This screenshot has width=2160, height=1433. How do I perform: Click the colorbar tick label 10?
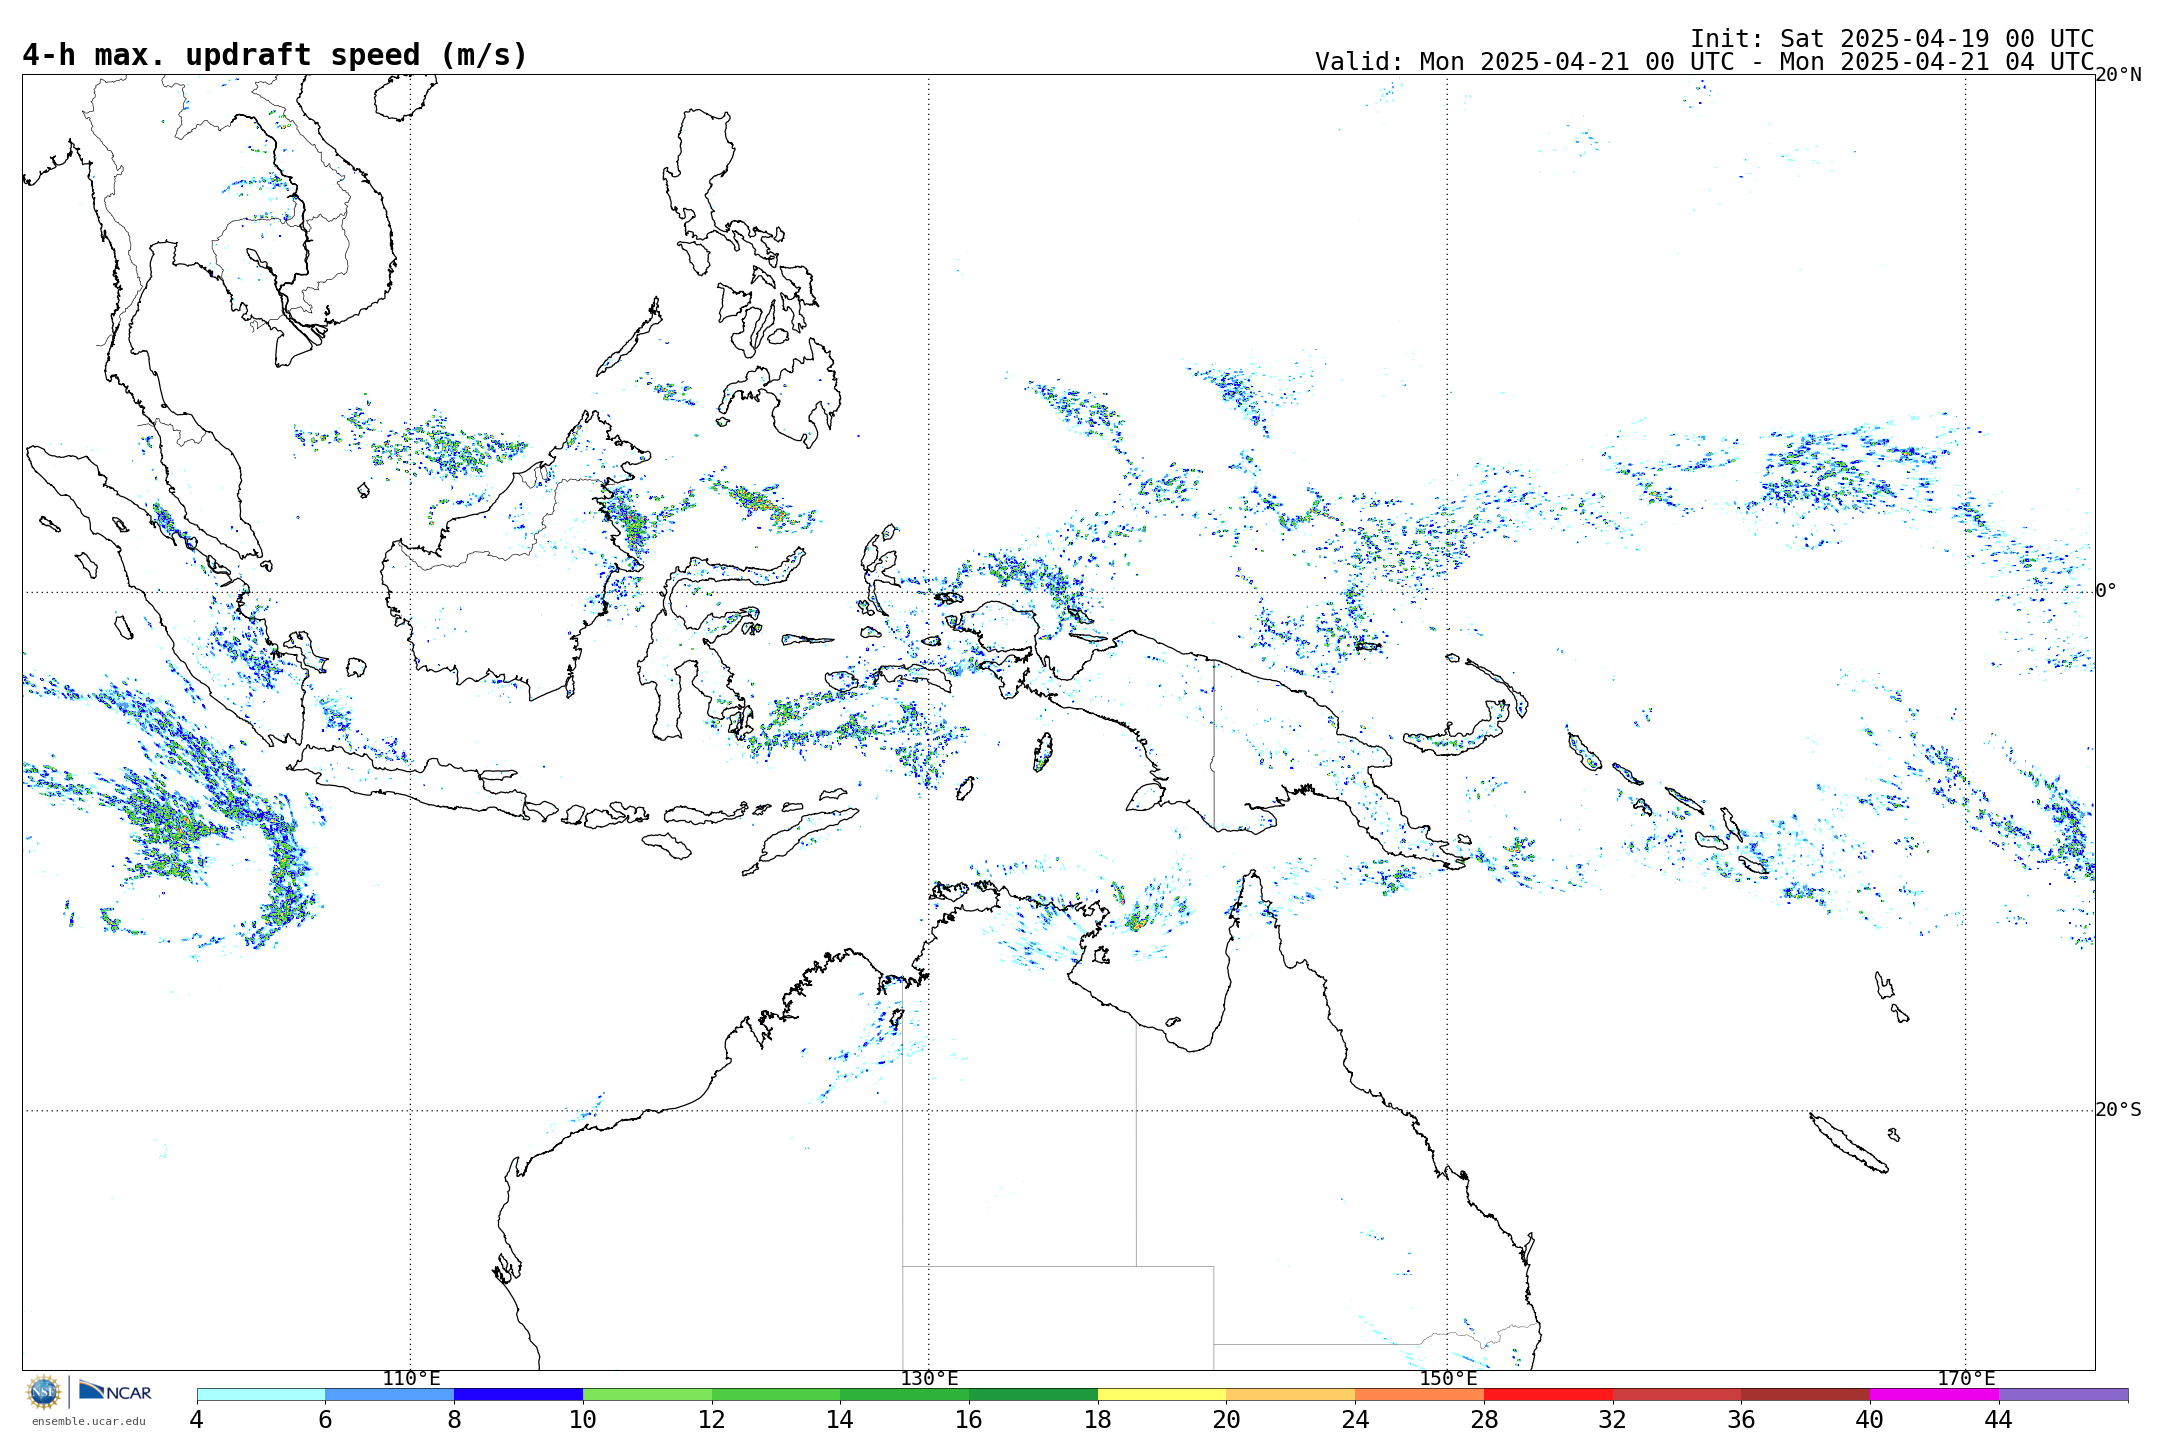583,1420
